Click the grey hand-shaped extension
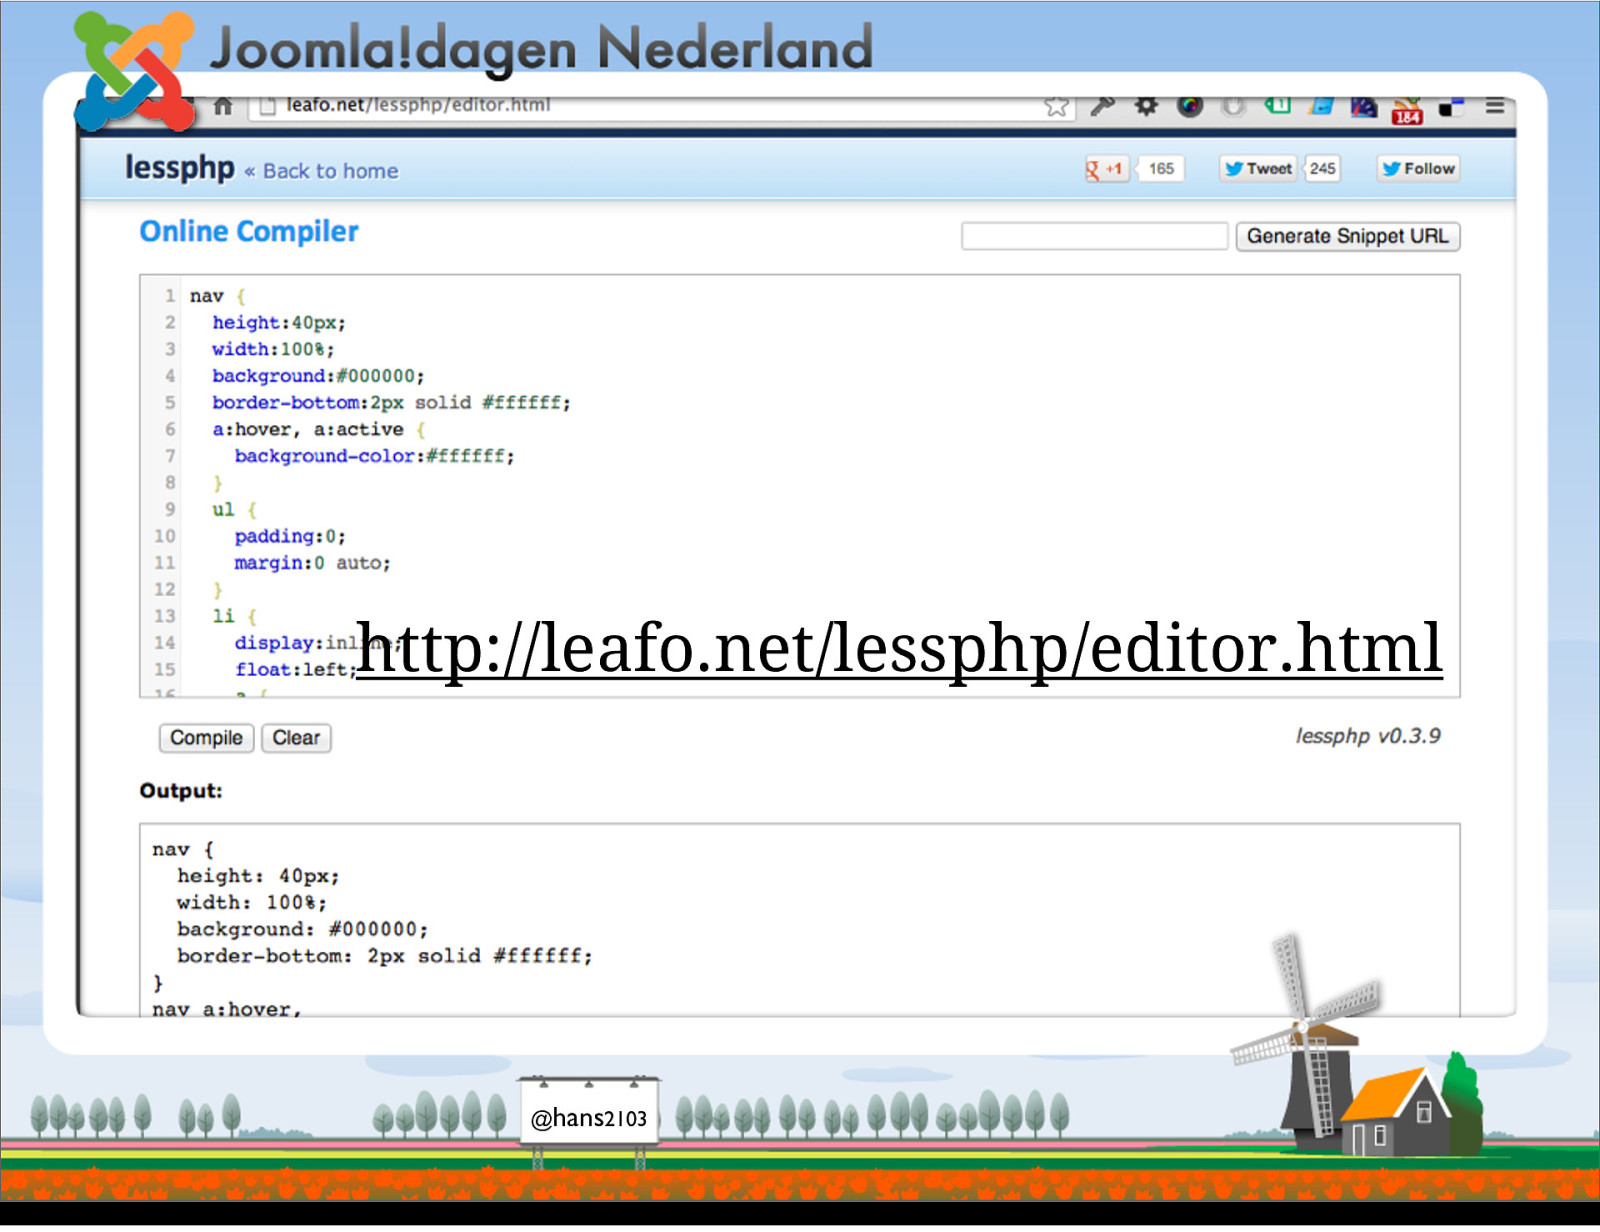 (x=1234, y=106)
